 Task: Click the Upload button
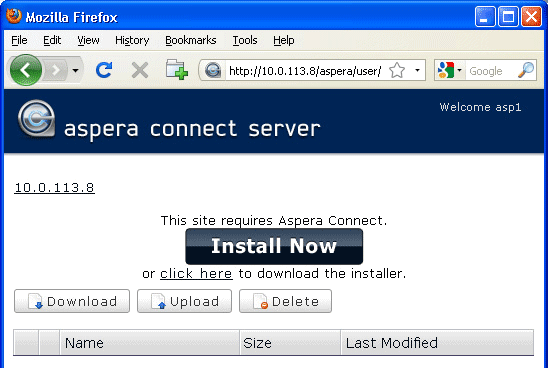click(185, 301)
